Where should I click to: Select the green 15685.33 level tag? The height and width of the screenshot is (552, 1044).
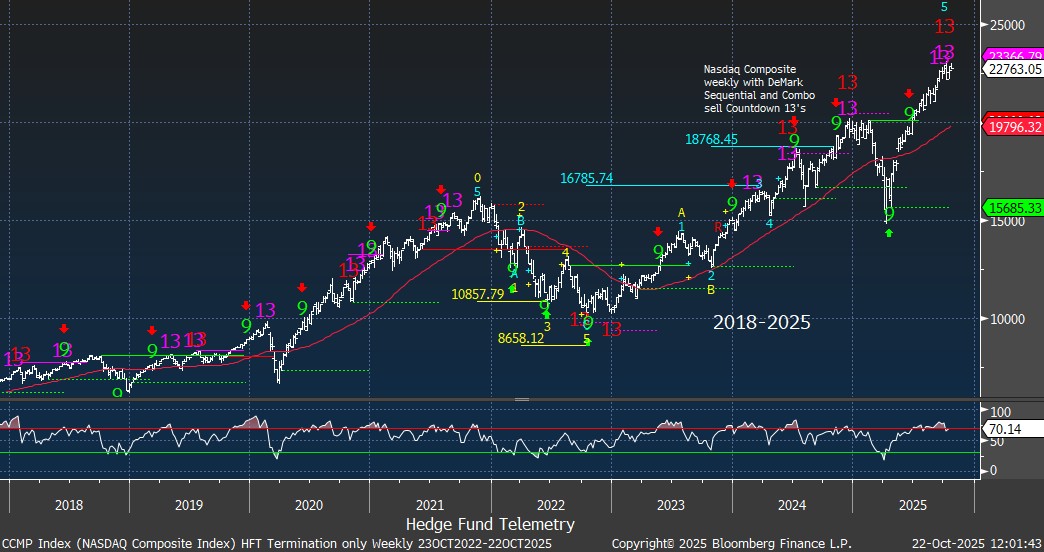[1014, 208]
